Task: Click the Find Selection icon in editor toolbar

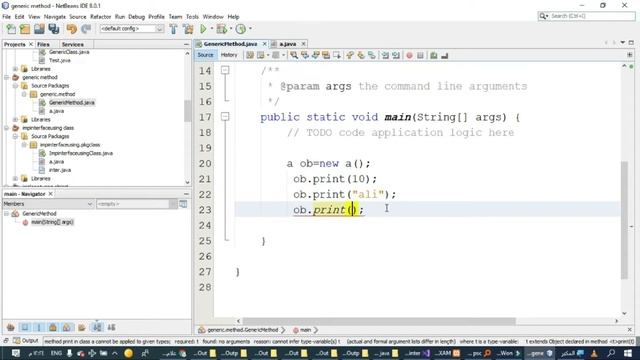Action: coord(294,55)
